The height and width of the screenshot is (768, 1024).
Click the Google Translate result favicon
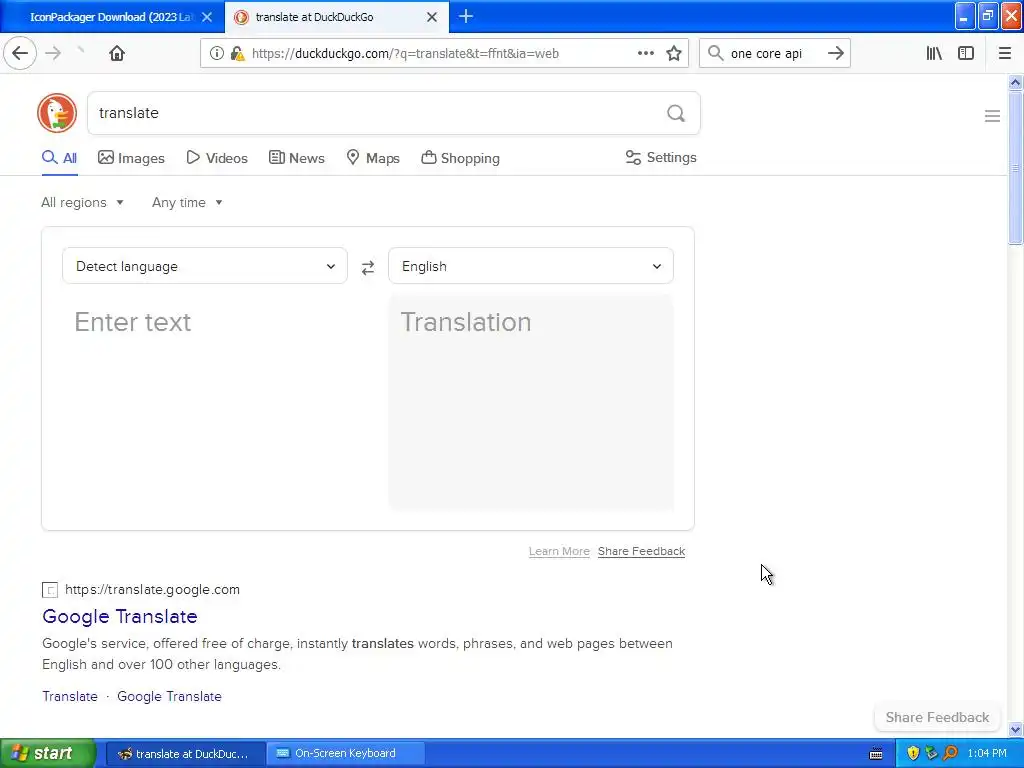point(50,590)
